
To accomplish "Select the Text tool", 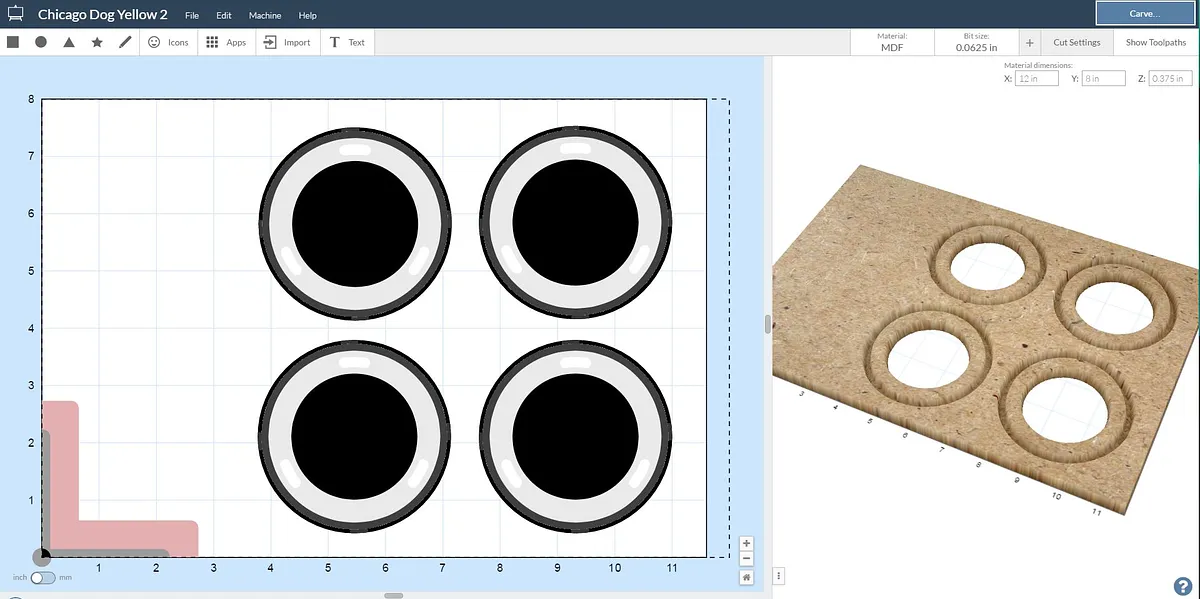I will point(347,42).
